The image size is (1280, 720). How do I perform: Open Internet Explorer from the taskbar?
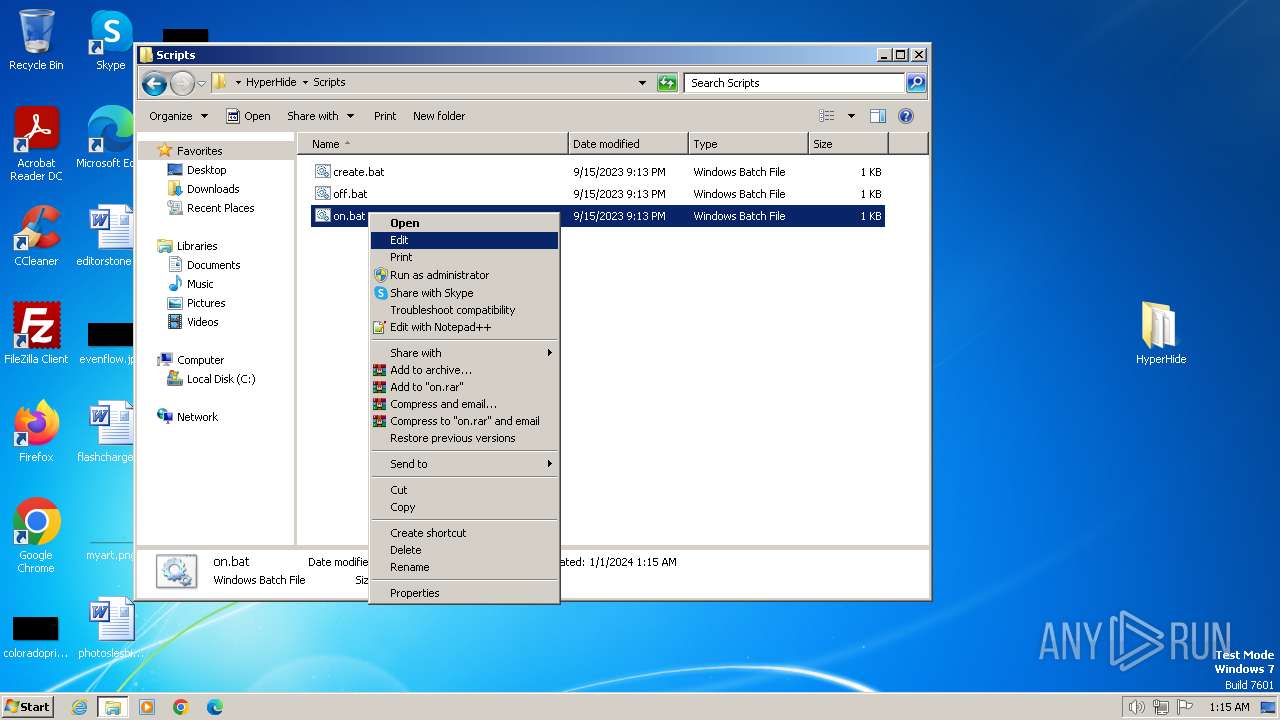click(79, 707)
